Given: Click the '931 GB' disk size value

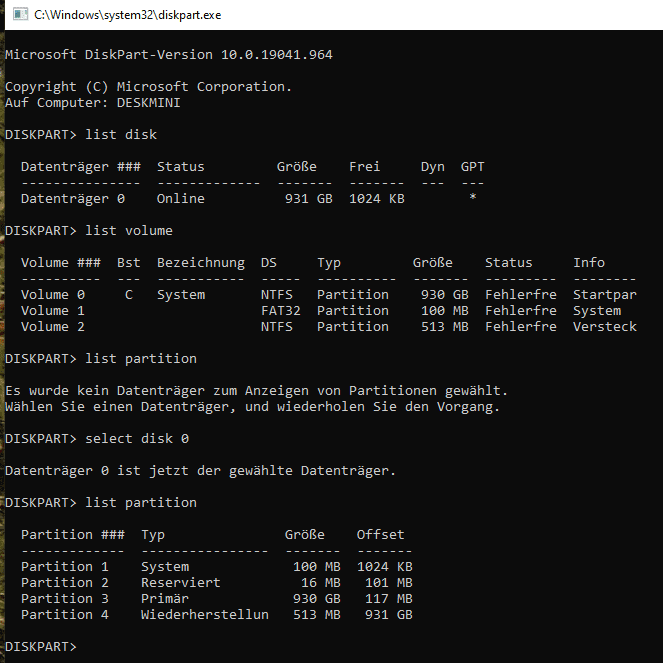Looking at the screenshot, I should (309, 199).
